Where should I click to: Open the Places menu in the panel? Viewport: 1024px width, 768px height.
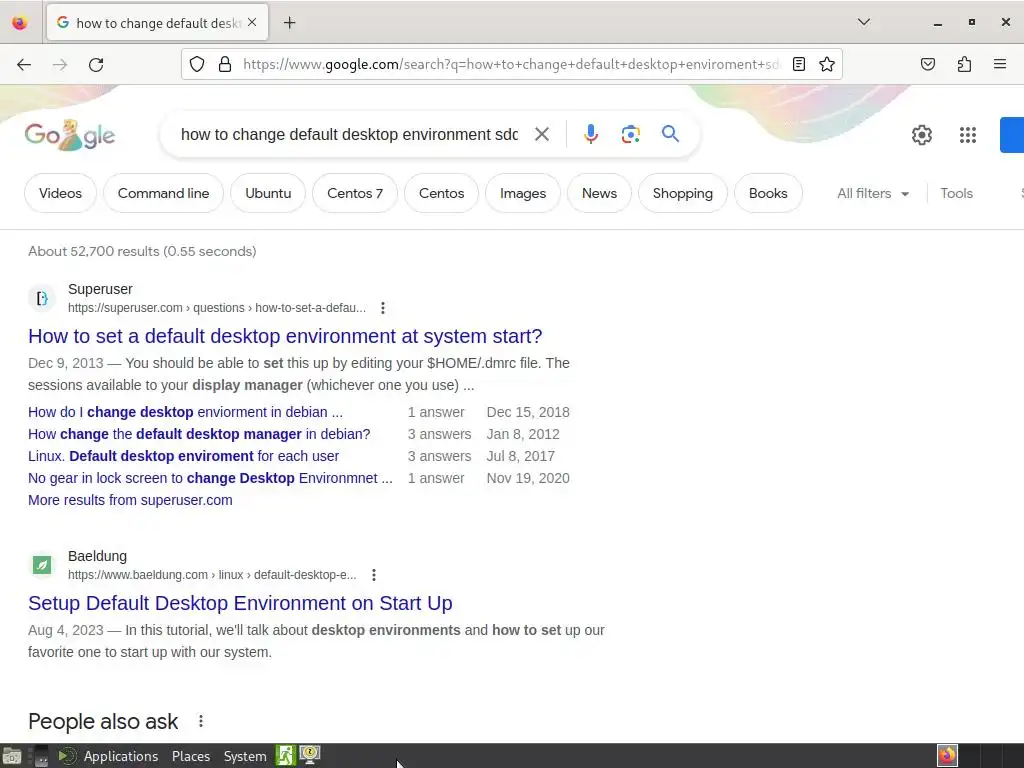point(191,756)
